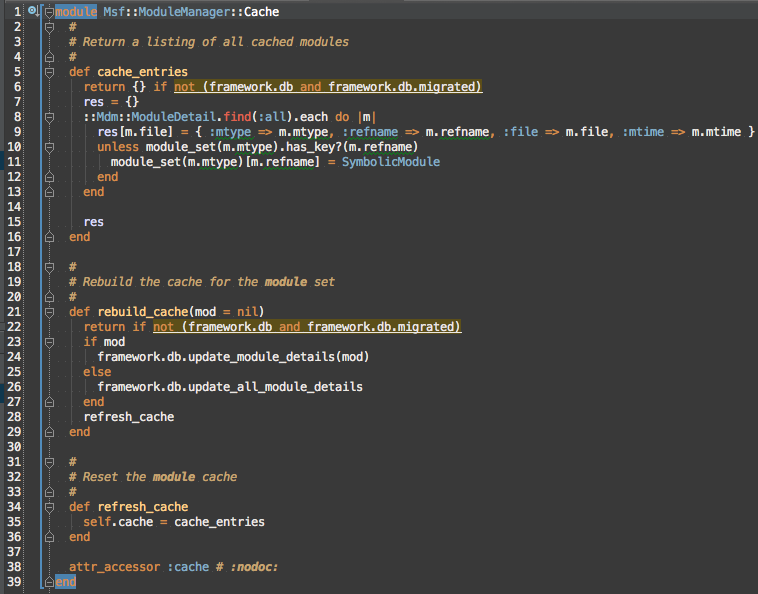The height and width of the screenshot is (594, 758).
Task: Click 'framework.db.update_module_details(mod)' on line 24
Action: point(233,356)
